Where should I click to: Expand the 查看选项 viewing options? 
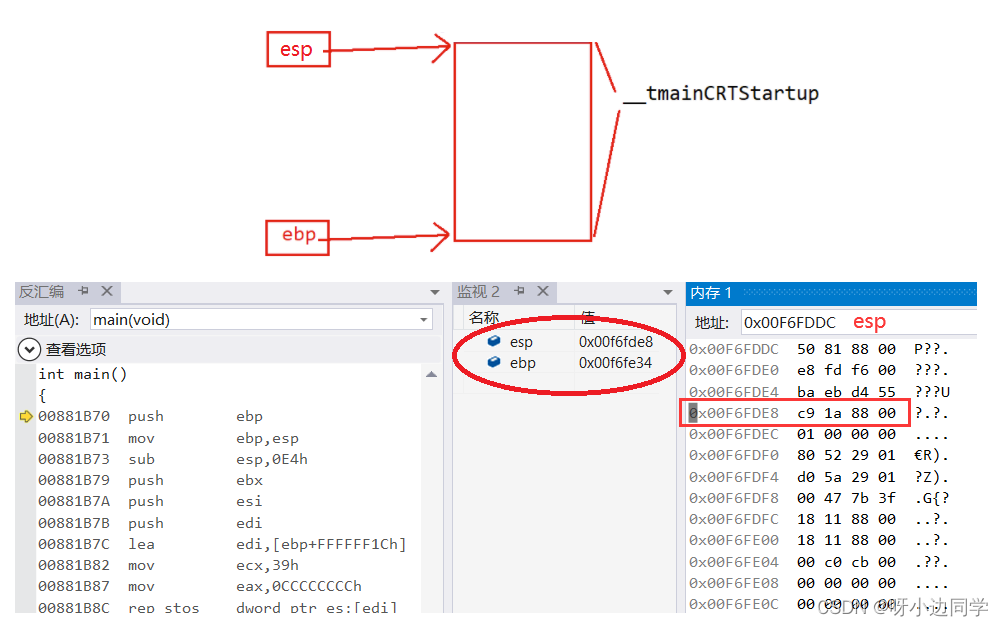[x=29, y=350]
